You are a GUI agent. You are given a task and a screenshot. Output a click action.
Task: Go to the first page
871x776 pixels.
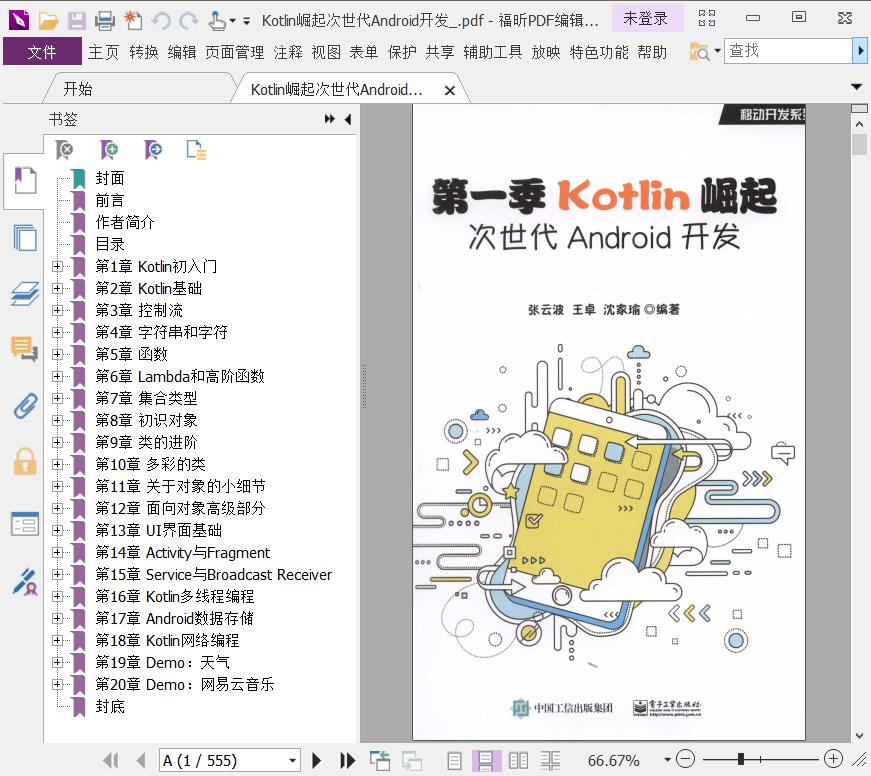coord(111,760)
